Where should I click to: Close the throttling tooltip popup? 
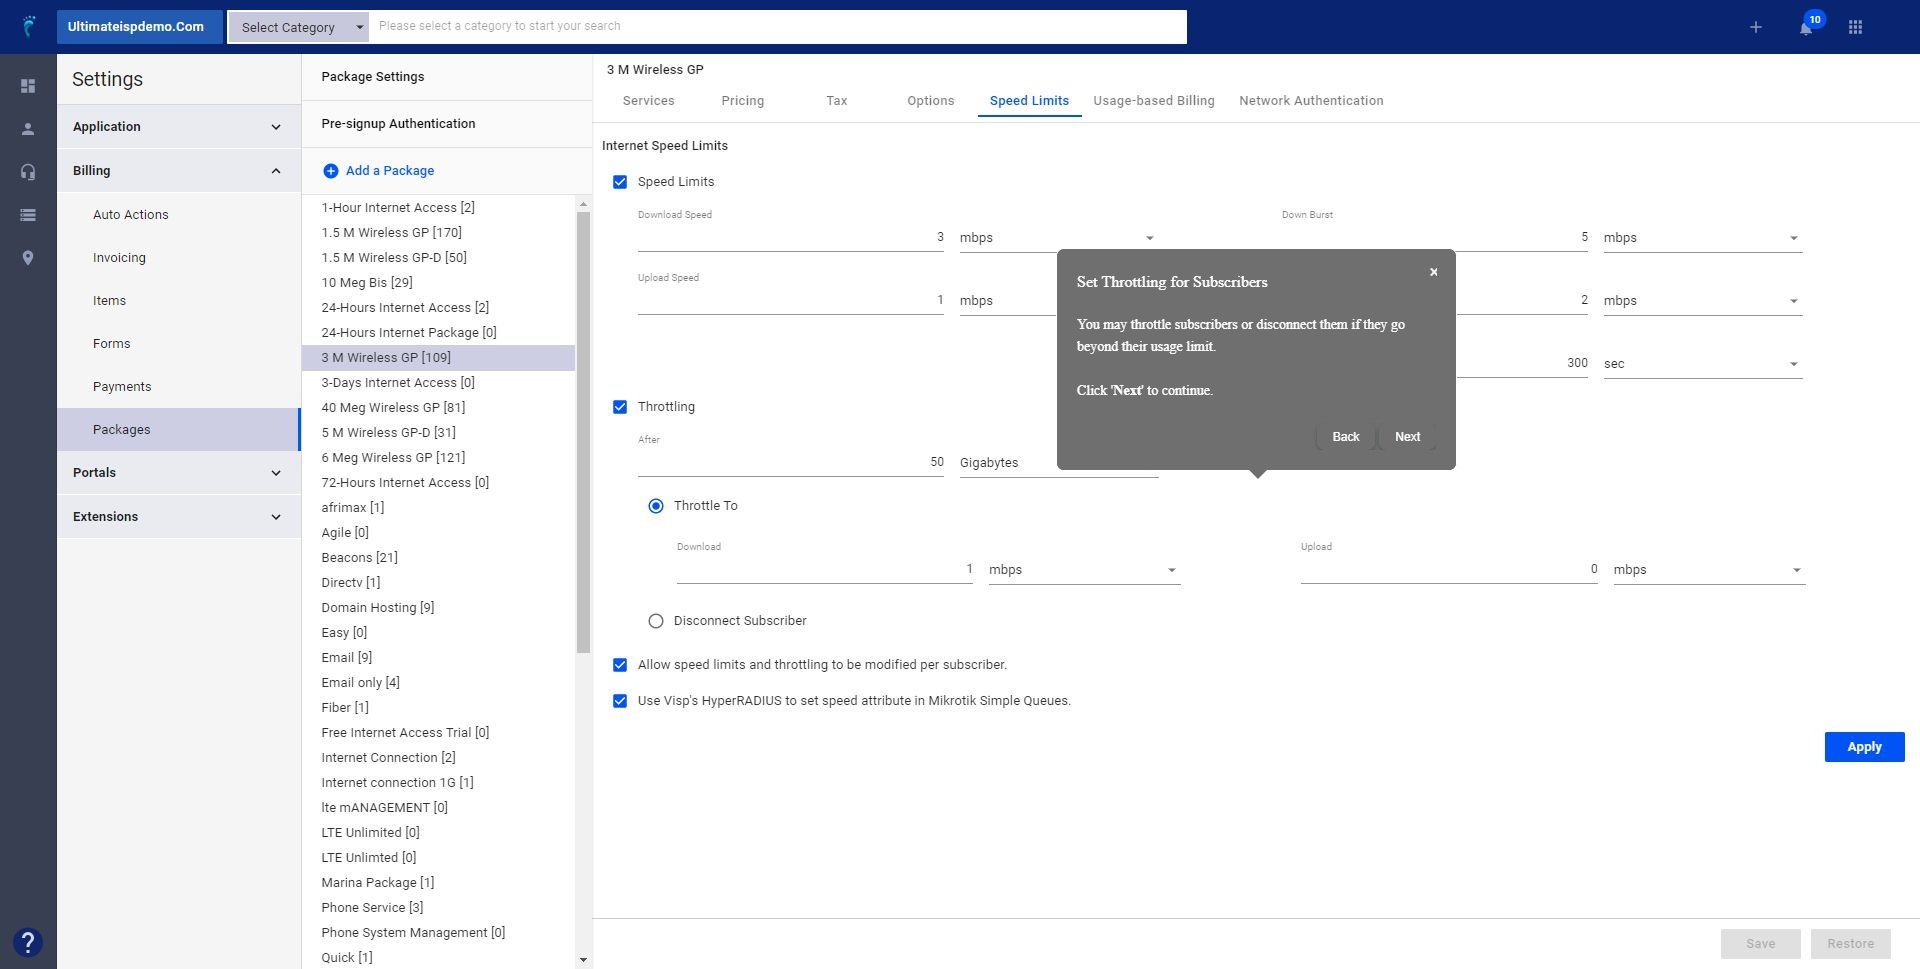pyautogui.click(x=1433, y=272)
